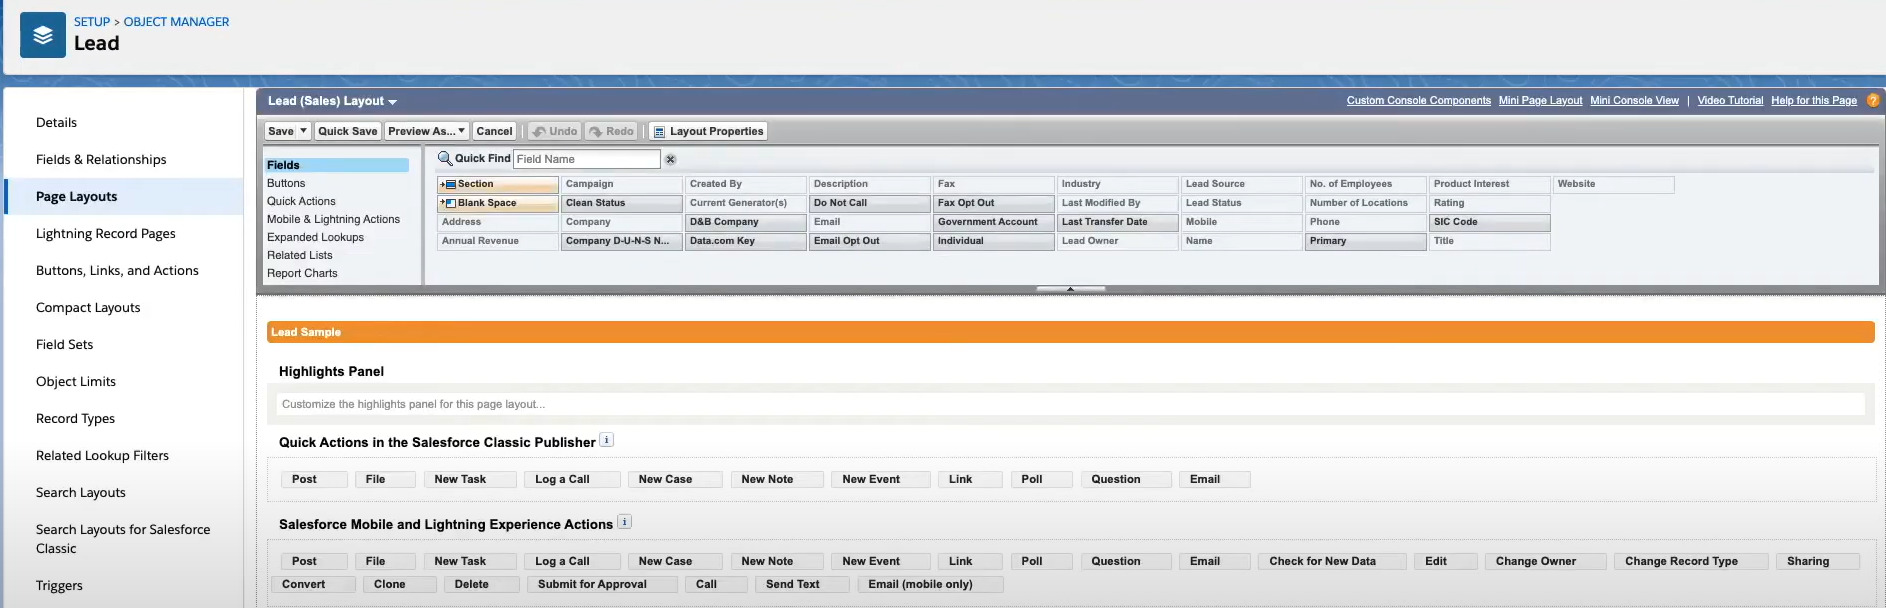Select Report Charts palette category
This screenshot has height=608, width=1886.
pyautogui.click(x=302, y=273)
